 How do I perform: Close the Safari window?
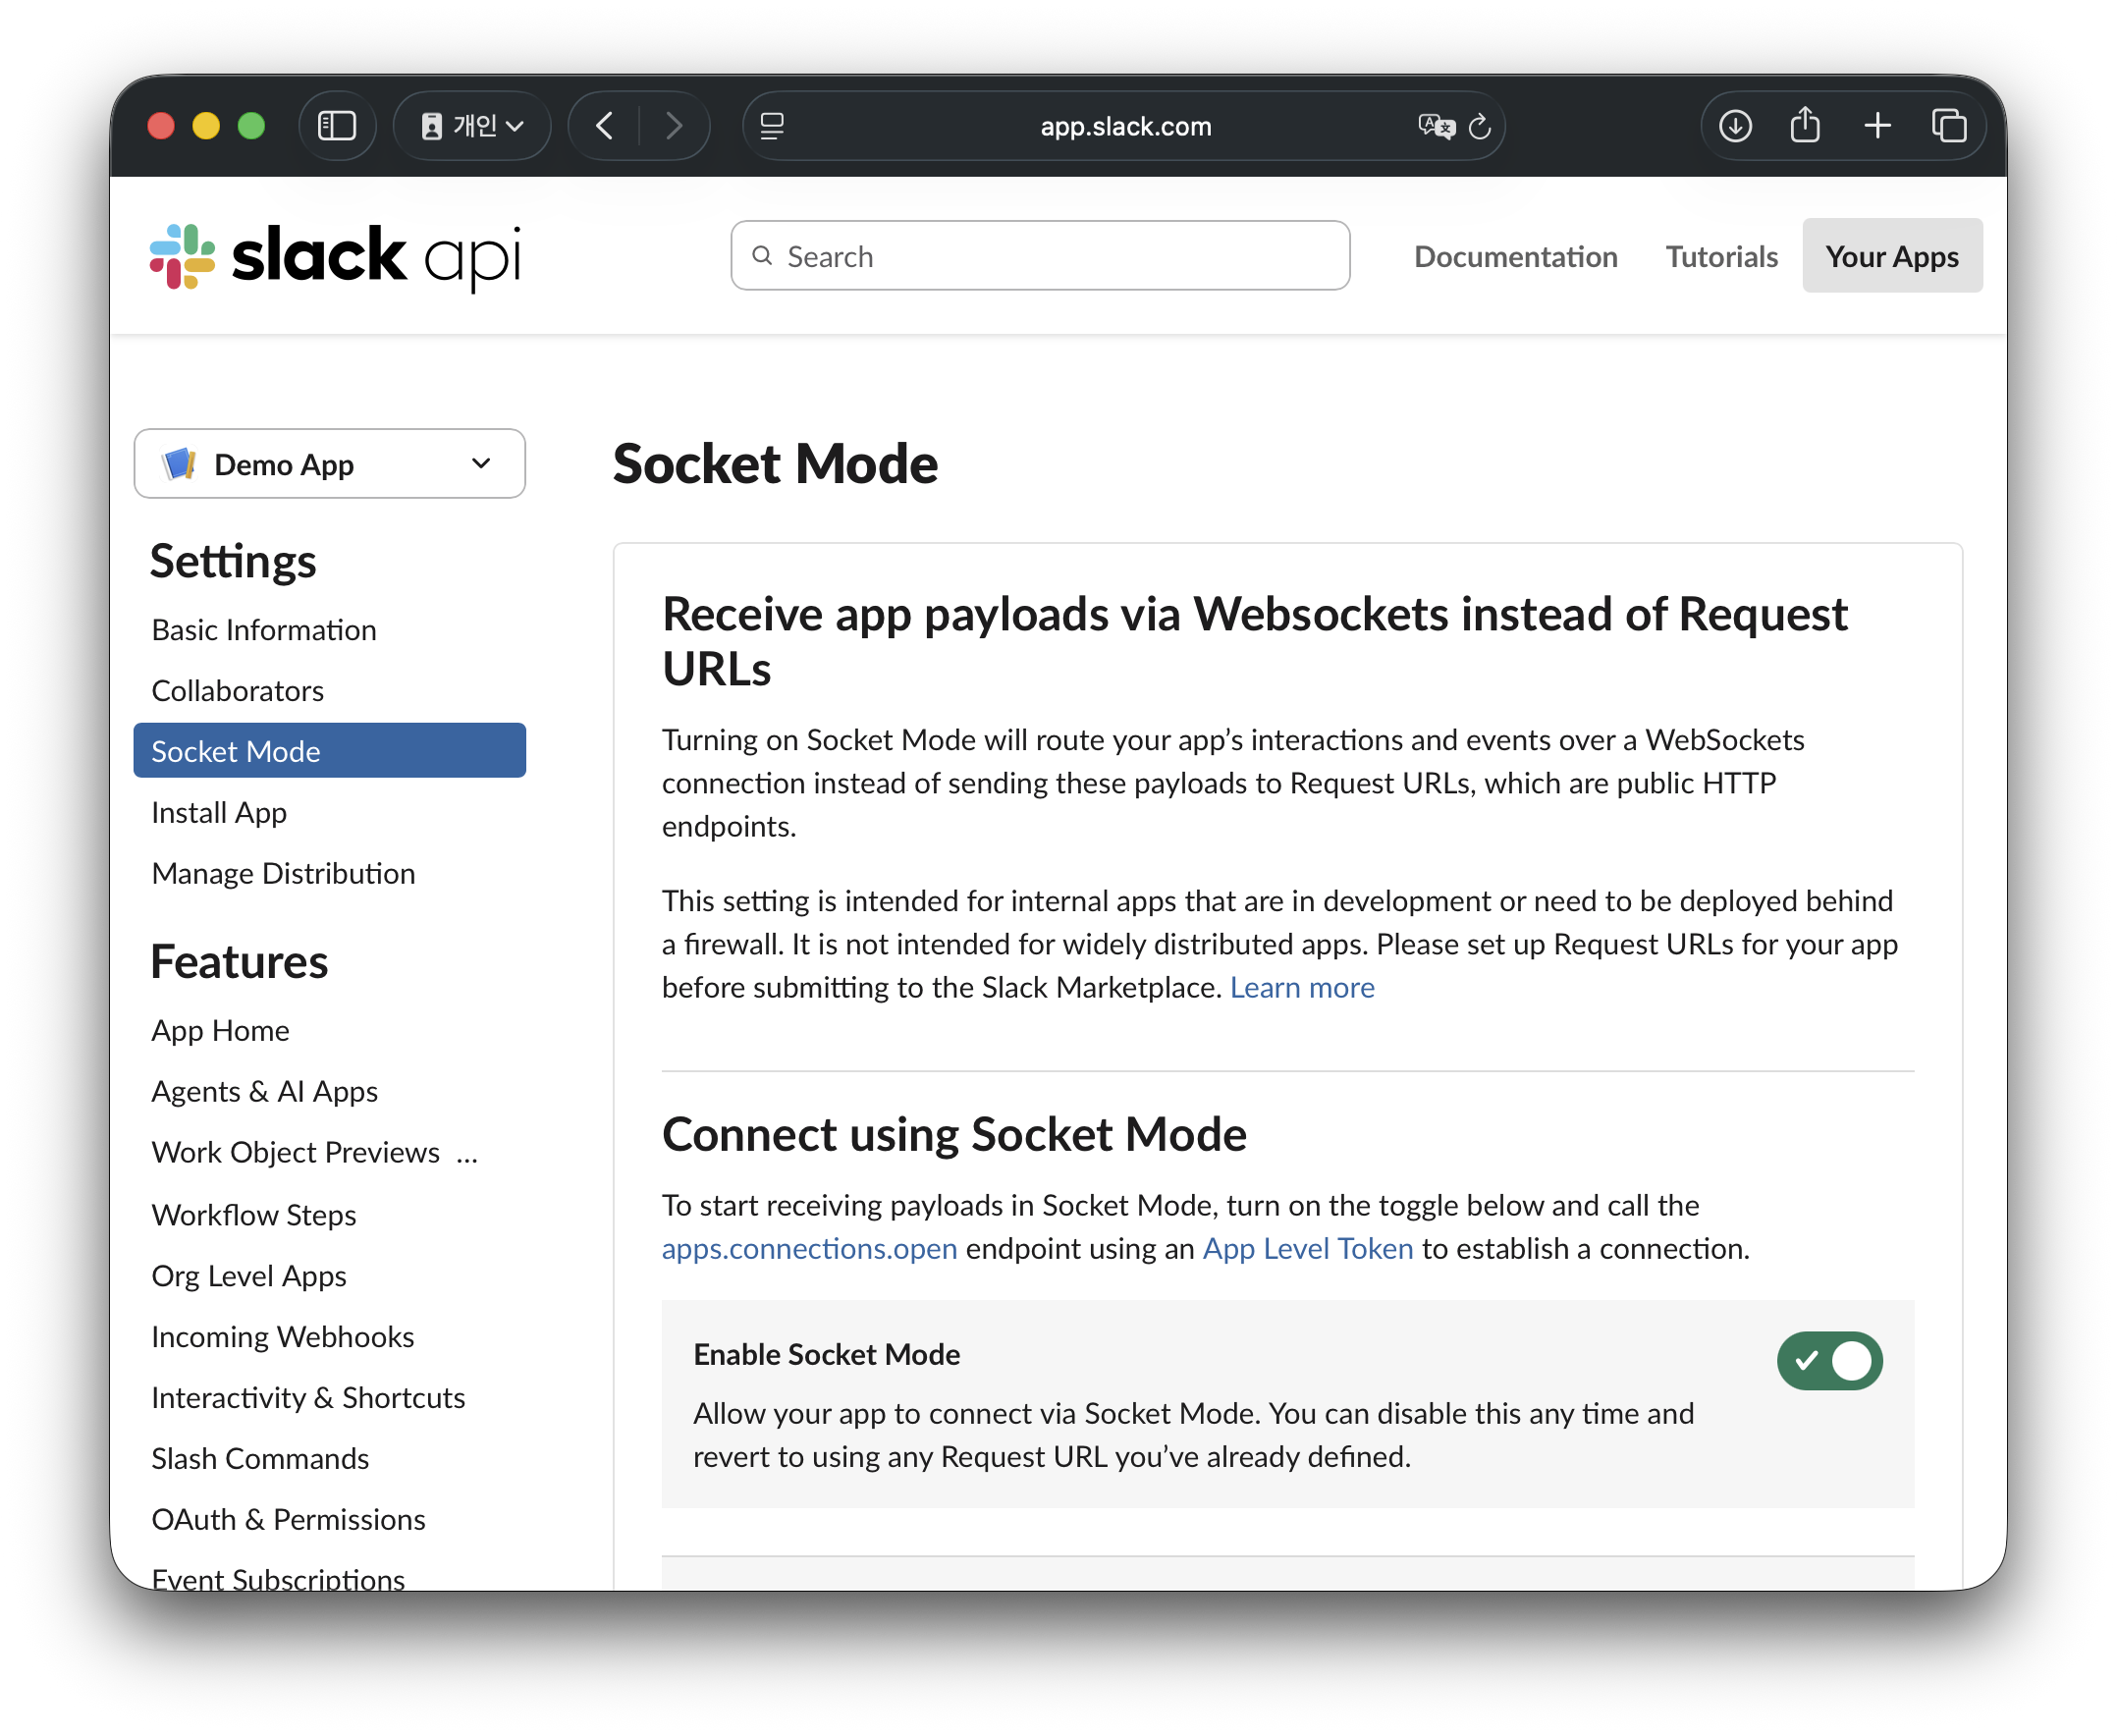161,126
